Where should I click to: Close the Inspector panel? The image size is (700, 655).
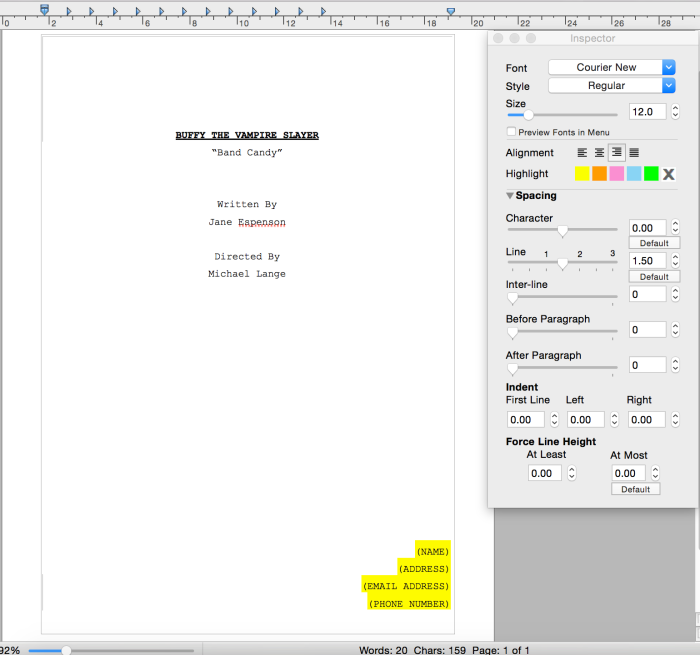tap(498, 38)
